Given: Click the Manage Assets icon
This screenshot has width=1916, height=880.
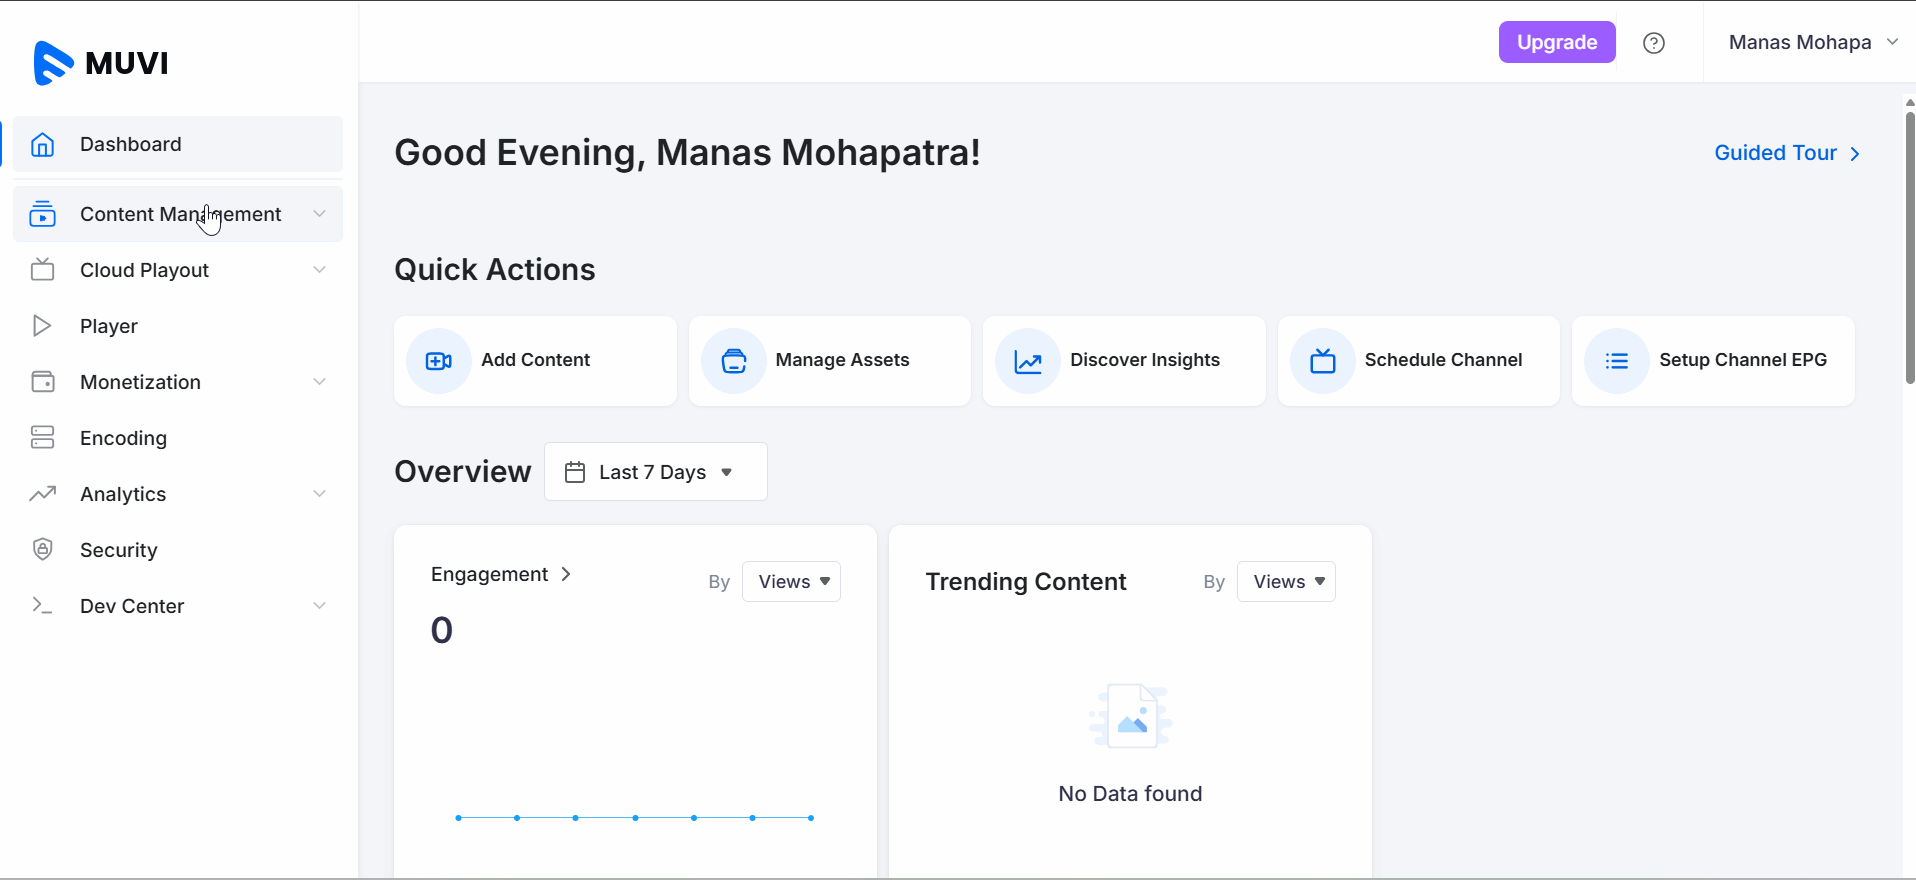Looking at the screenshot, I should point(733,361).
